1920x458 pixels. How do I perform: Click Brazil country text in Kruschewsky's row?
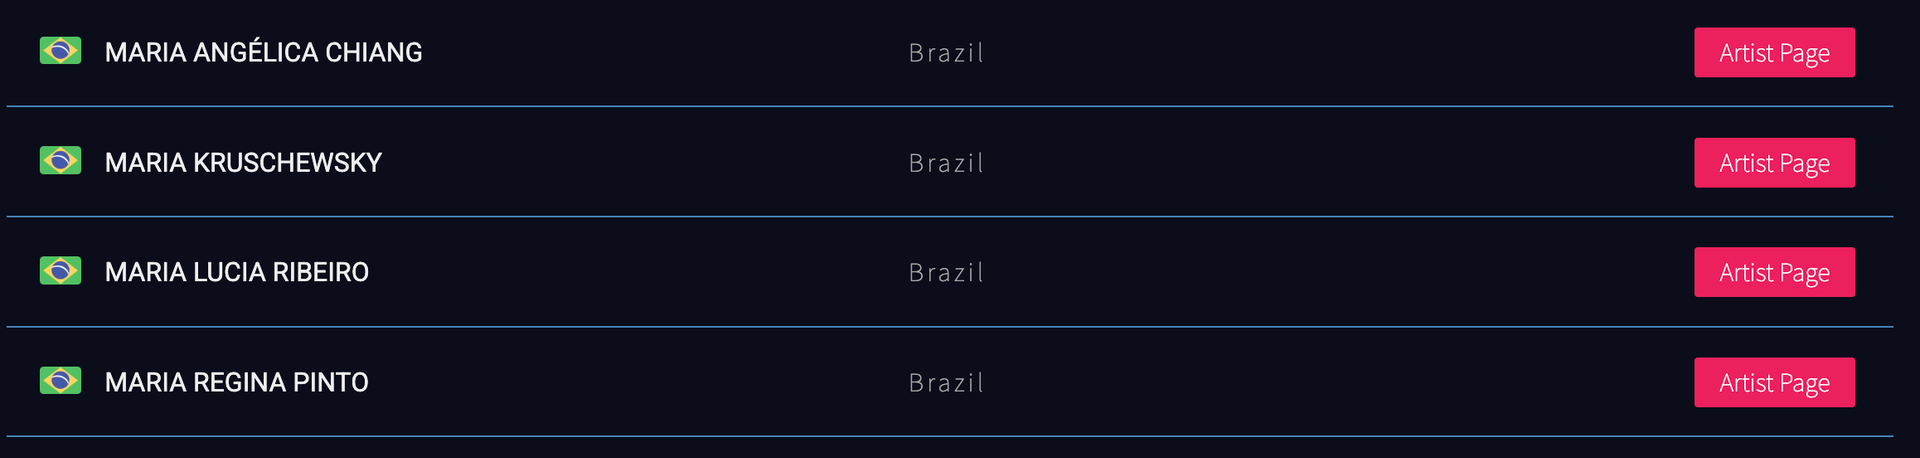click(x=946, y=163)
